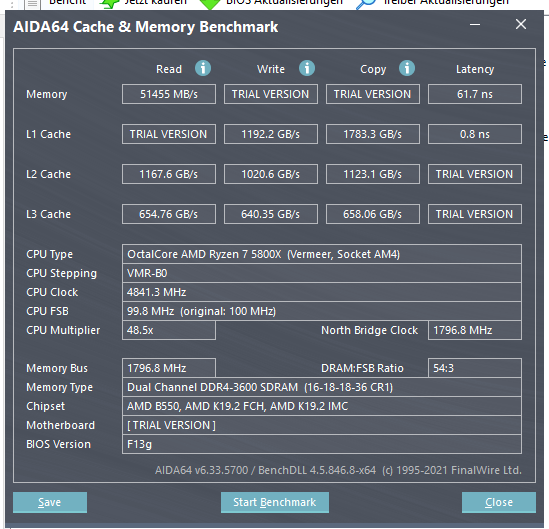Click the Close button

499,502
